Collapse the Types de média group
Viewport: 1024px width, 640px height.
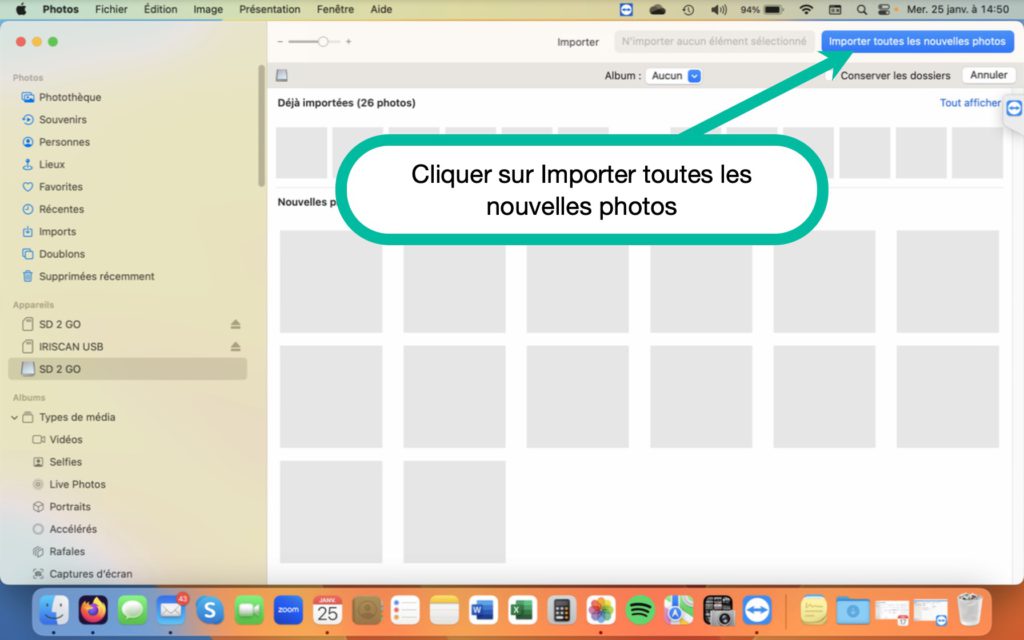pyautogui.click(x=14, y=417)
